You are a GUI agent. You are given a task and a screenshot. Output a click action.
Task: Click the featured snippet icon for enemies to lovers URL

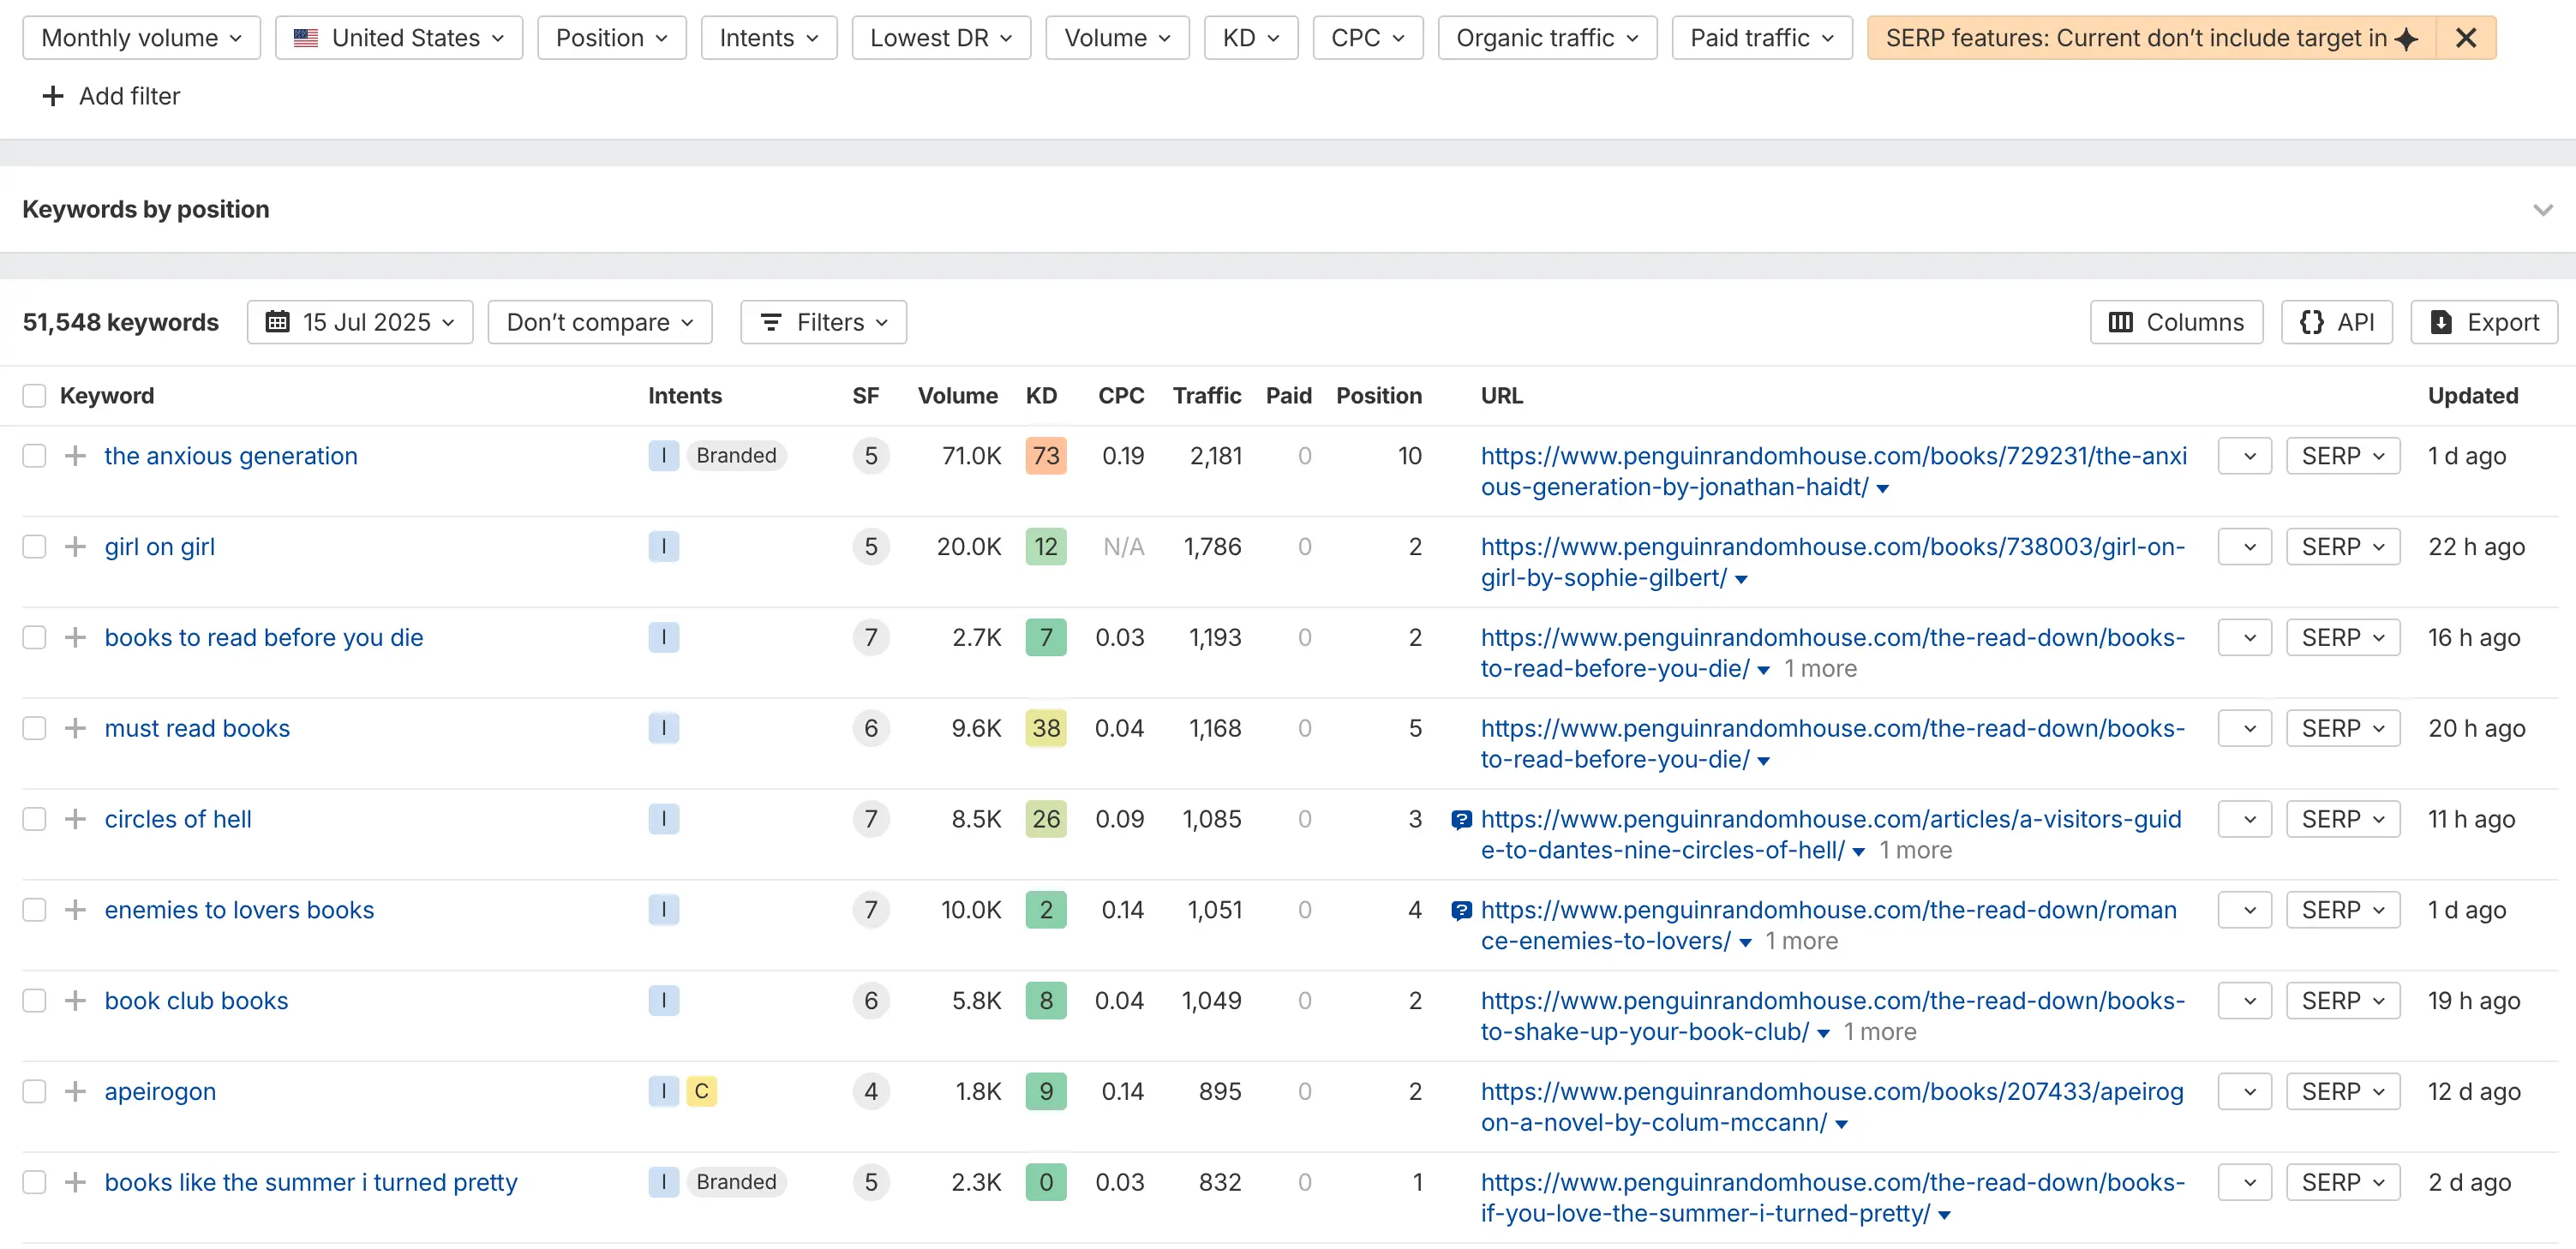1461,911
